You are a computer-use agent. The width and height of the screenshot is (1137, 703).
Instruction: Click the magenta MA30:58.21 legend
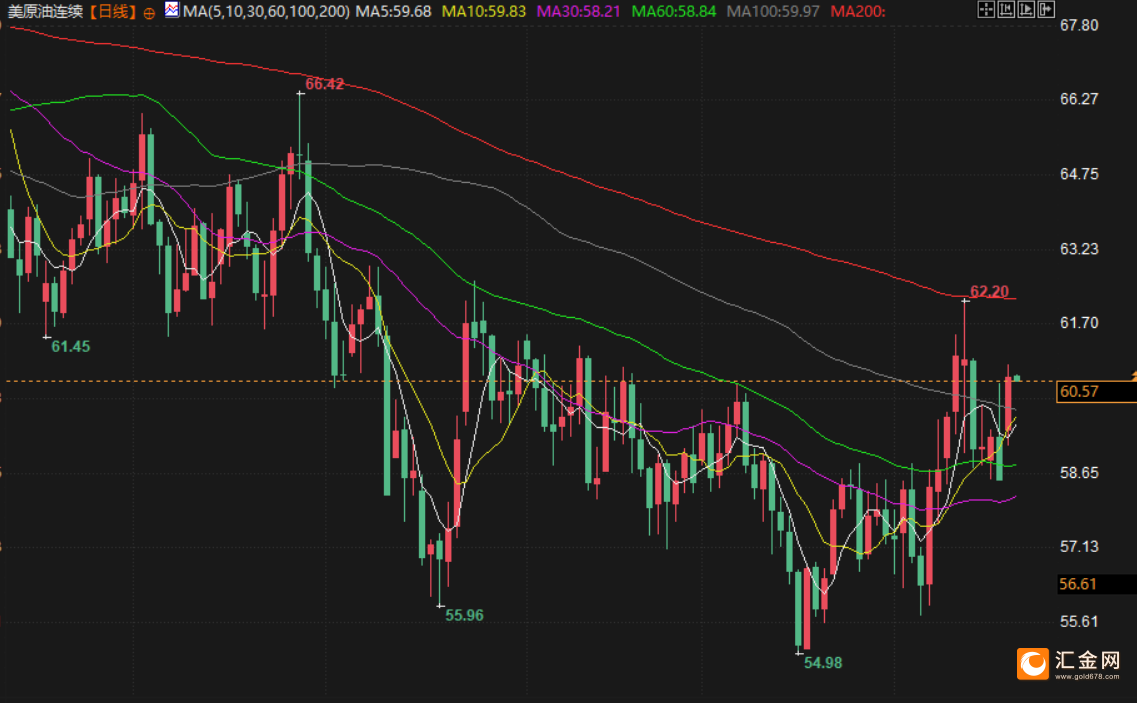[579, 12]
